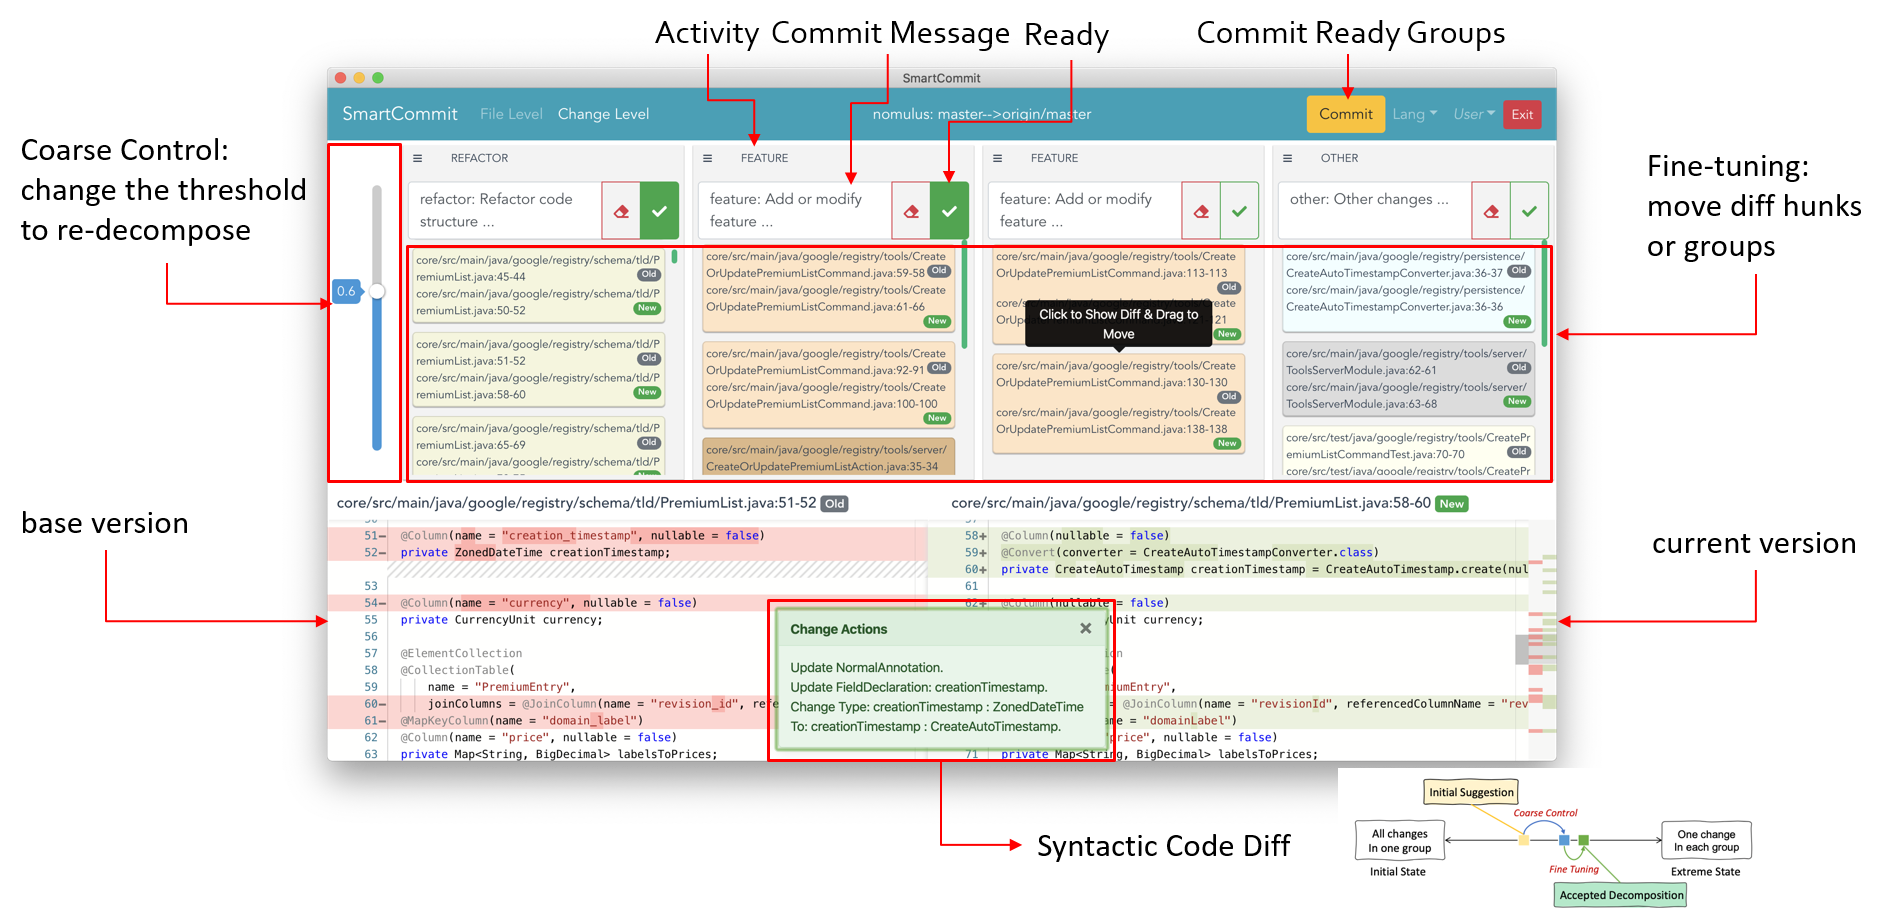Image resolution: width=1891 pixels, height=922 pixels.
Task: Focus the second FEATURE group commit message field
Action: (1085, 211)
